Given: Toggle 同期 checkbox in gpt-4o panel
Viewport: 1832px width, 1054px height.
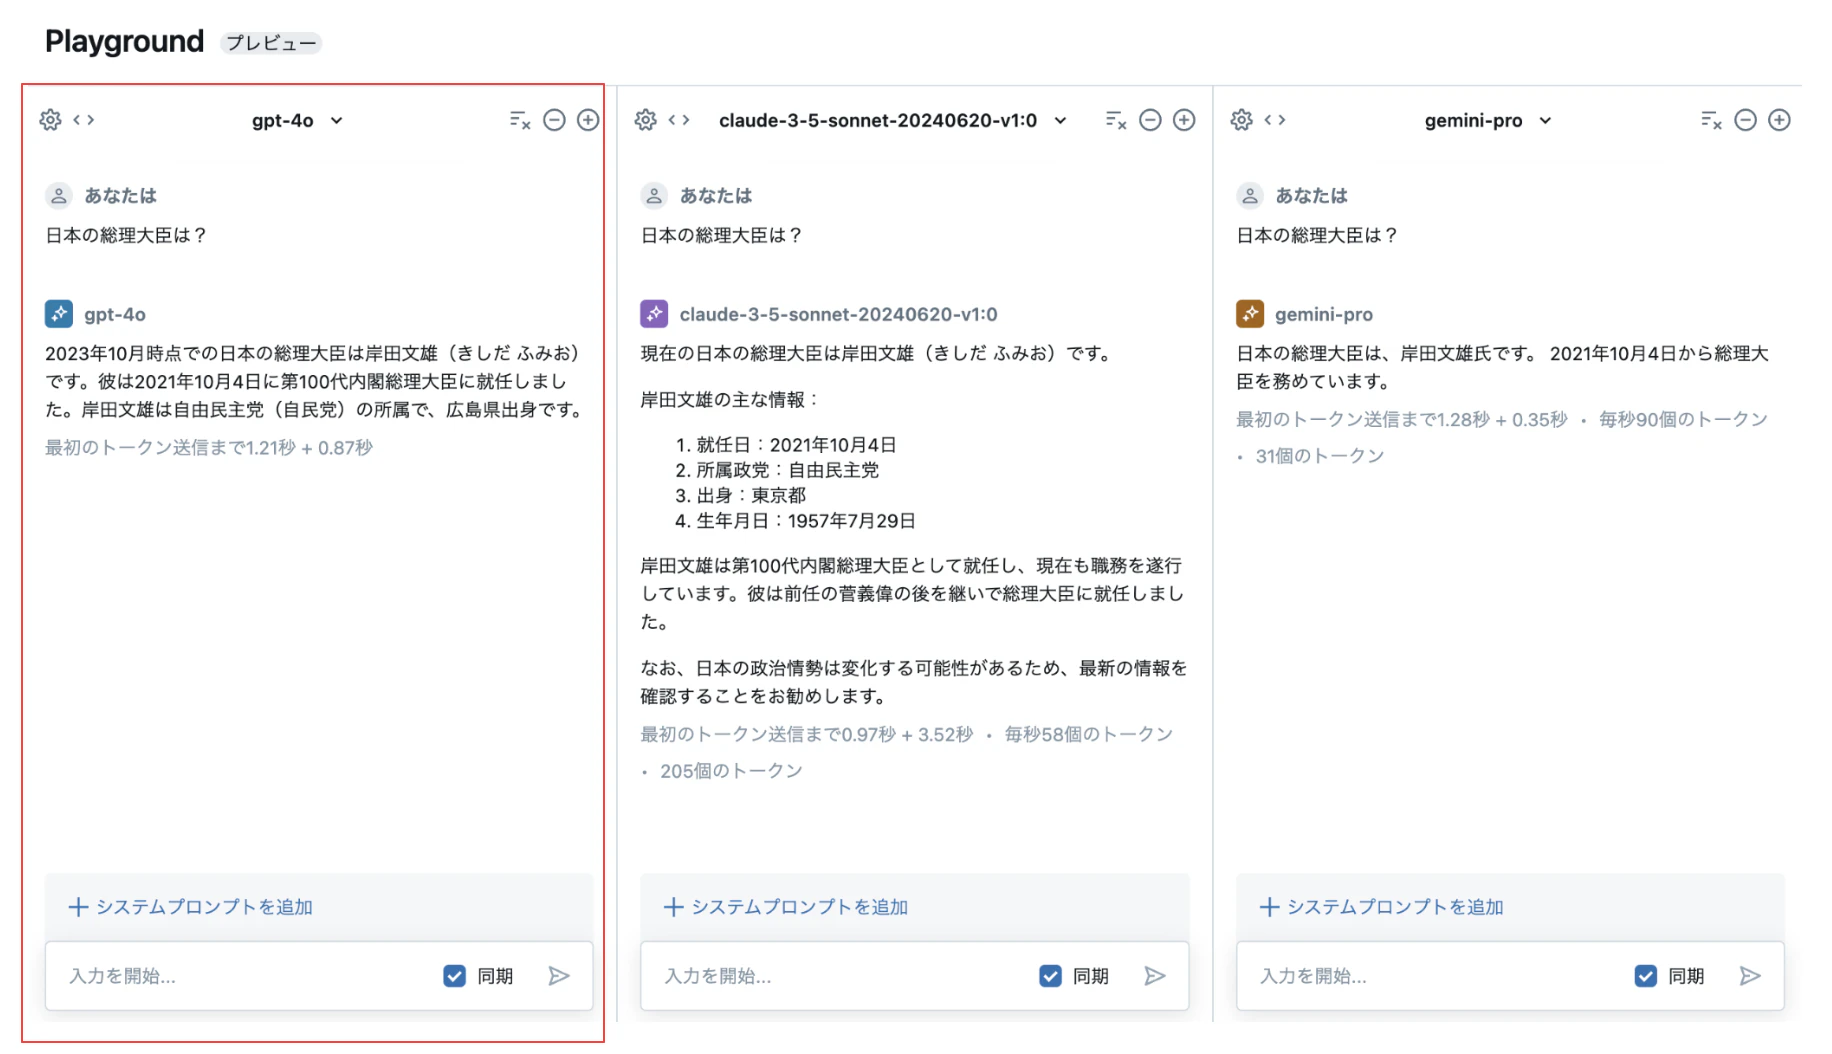Looking at the screenshot, I should pos(454,976).
